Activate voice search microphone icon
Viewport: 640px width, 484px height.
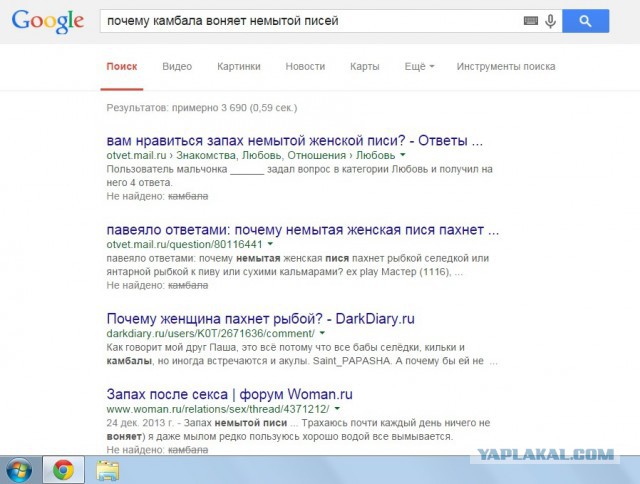tap(550, 21)
